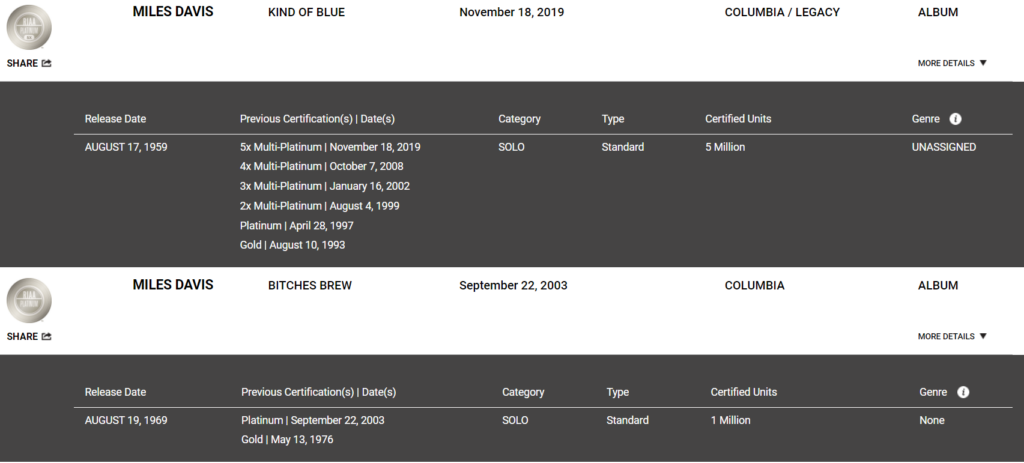The height and width of the screenshot is (463, 1024).
Task: Click Genre info icon in Kind of Blue details
Action: (955, 119)
